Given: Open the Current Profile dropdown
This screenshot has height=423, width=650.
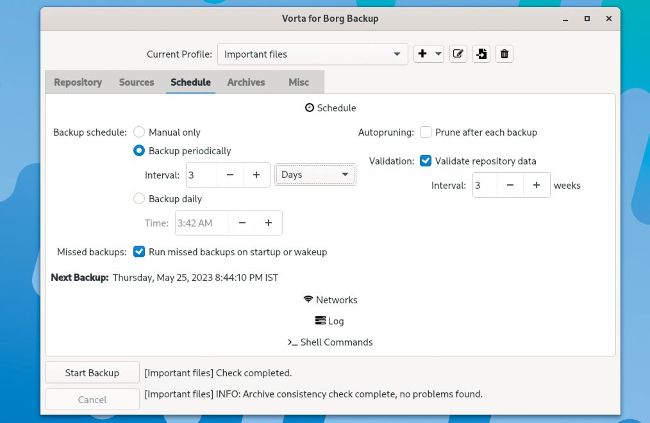Looking at the screenshot, I should [313, 54].
